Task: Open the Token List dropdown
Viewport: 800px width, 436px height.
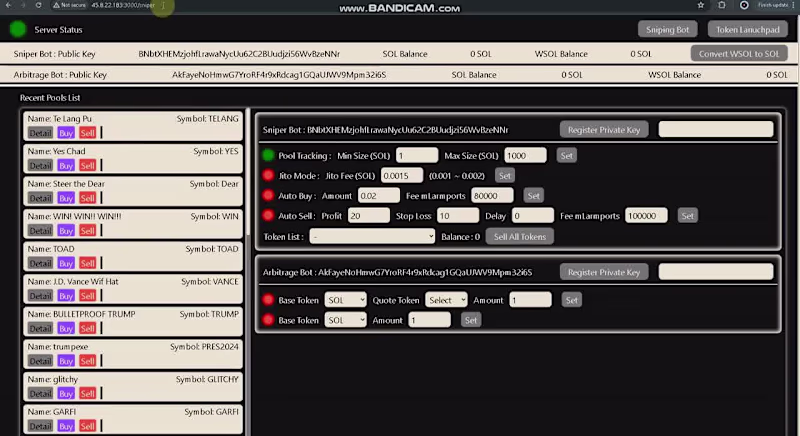Action: pyautogui.click(x=372, y=236)
